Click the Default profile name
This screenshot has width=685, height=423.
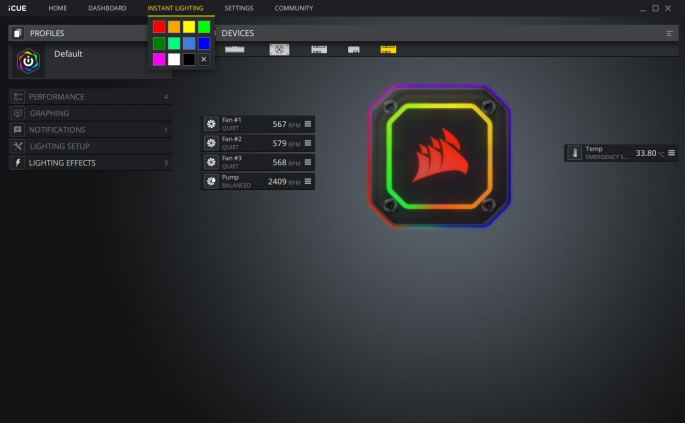[x=68, y=54]
